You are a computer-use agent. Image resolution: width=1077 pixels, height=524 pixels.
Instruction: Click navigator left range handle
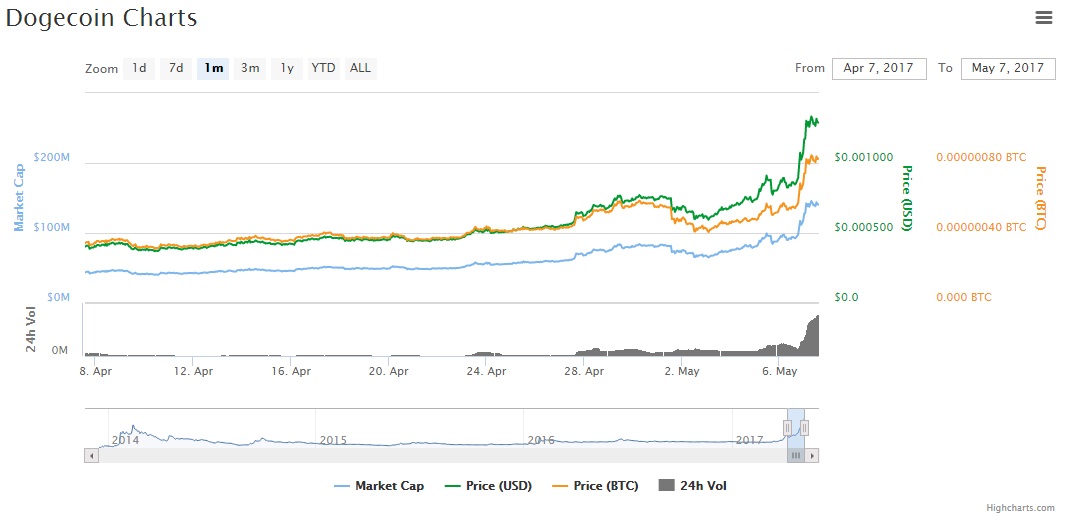(x=788, y=428)
